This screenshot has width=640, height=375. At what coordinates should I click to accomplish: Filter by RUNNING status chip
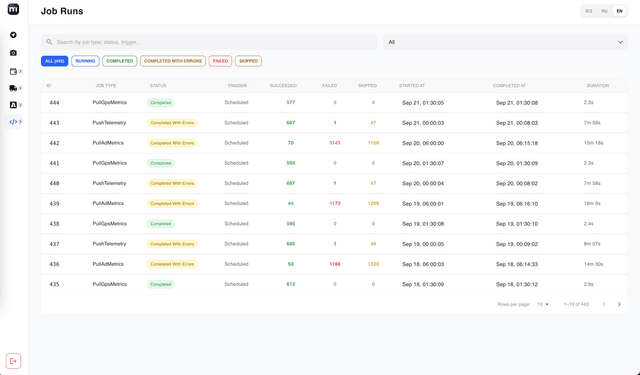click(x=85, y=61)
